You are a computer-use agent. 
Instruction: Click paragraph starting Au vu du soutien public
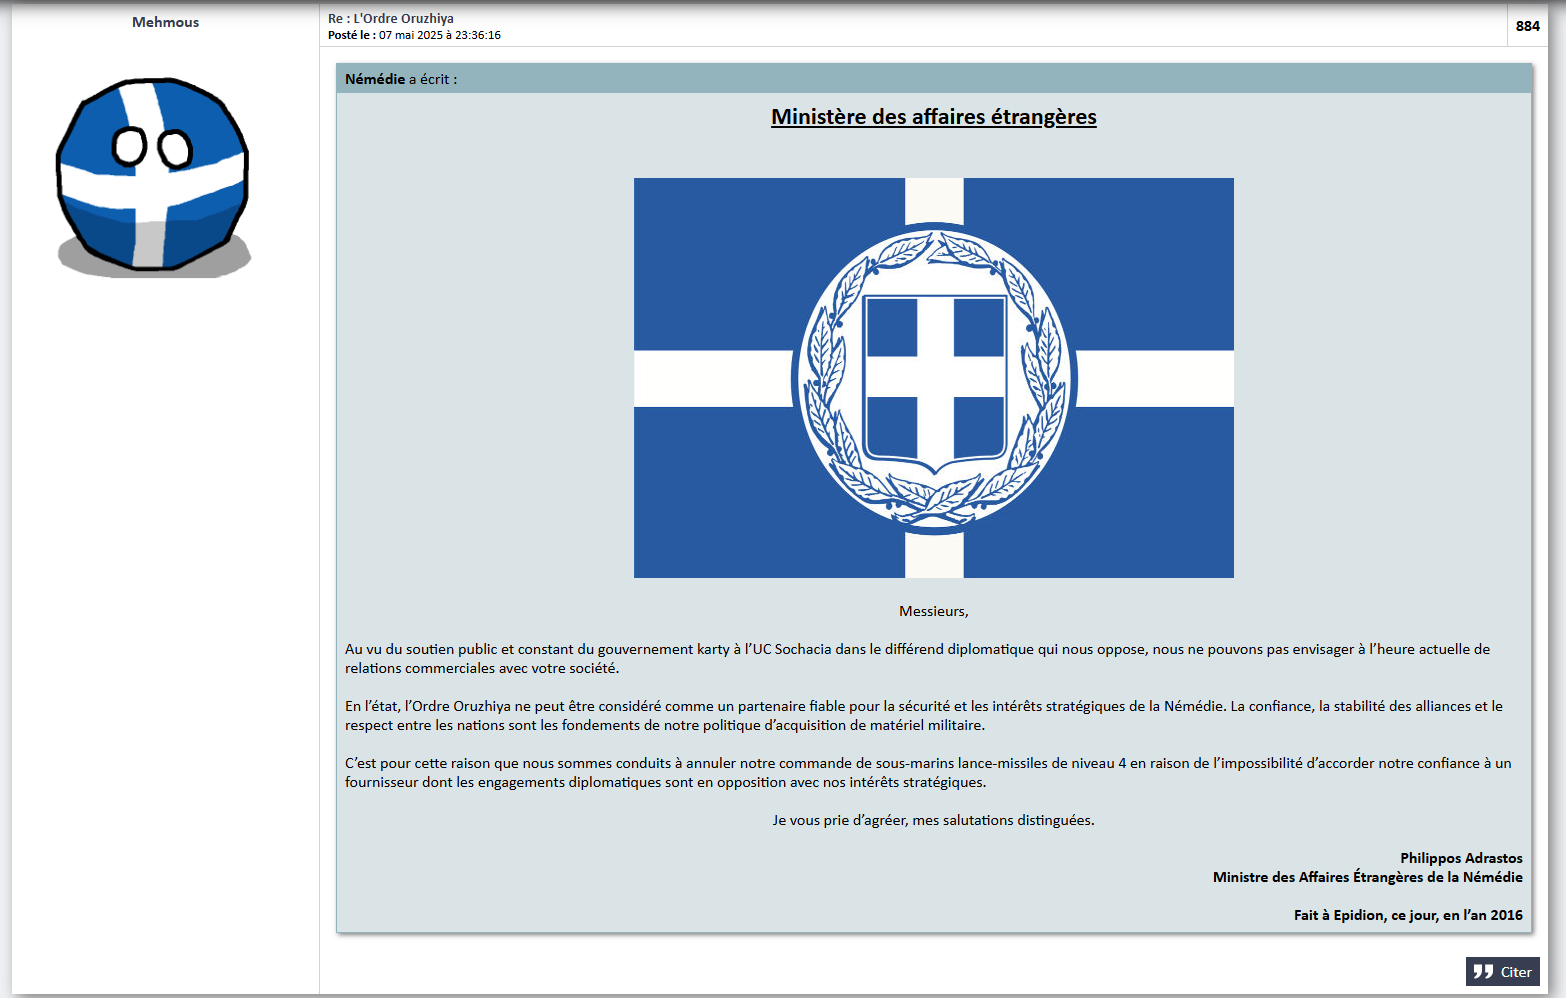point(918,659)
